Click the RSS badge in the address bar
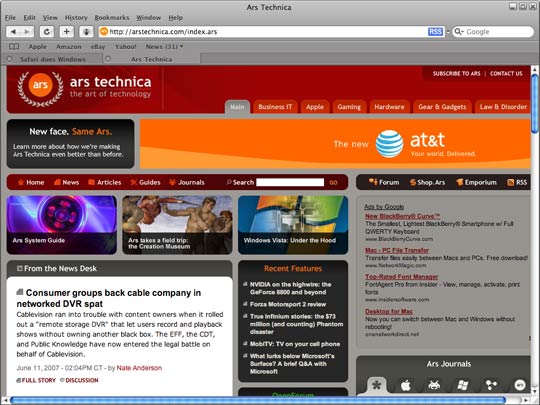This screenshot has height=405, width=540. (x=435, y=32)
